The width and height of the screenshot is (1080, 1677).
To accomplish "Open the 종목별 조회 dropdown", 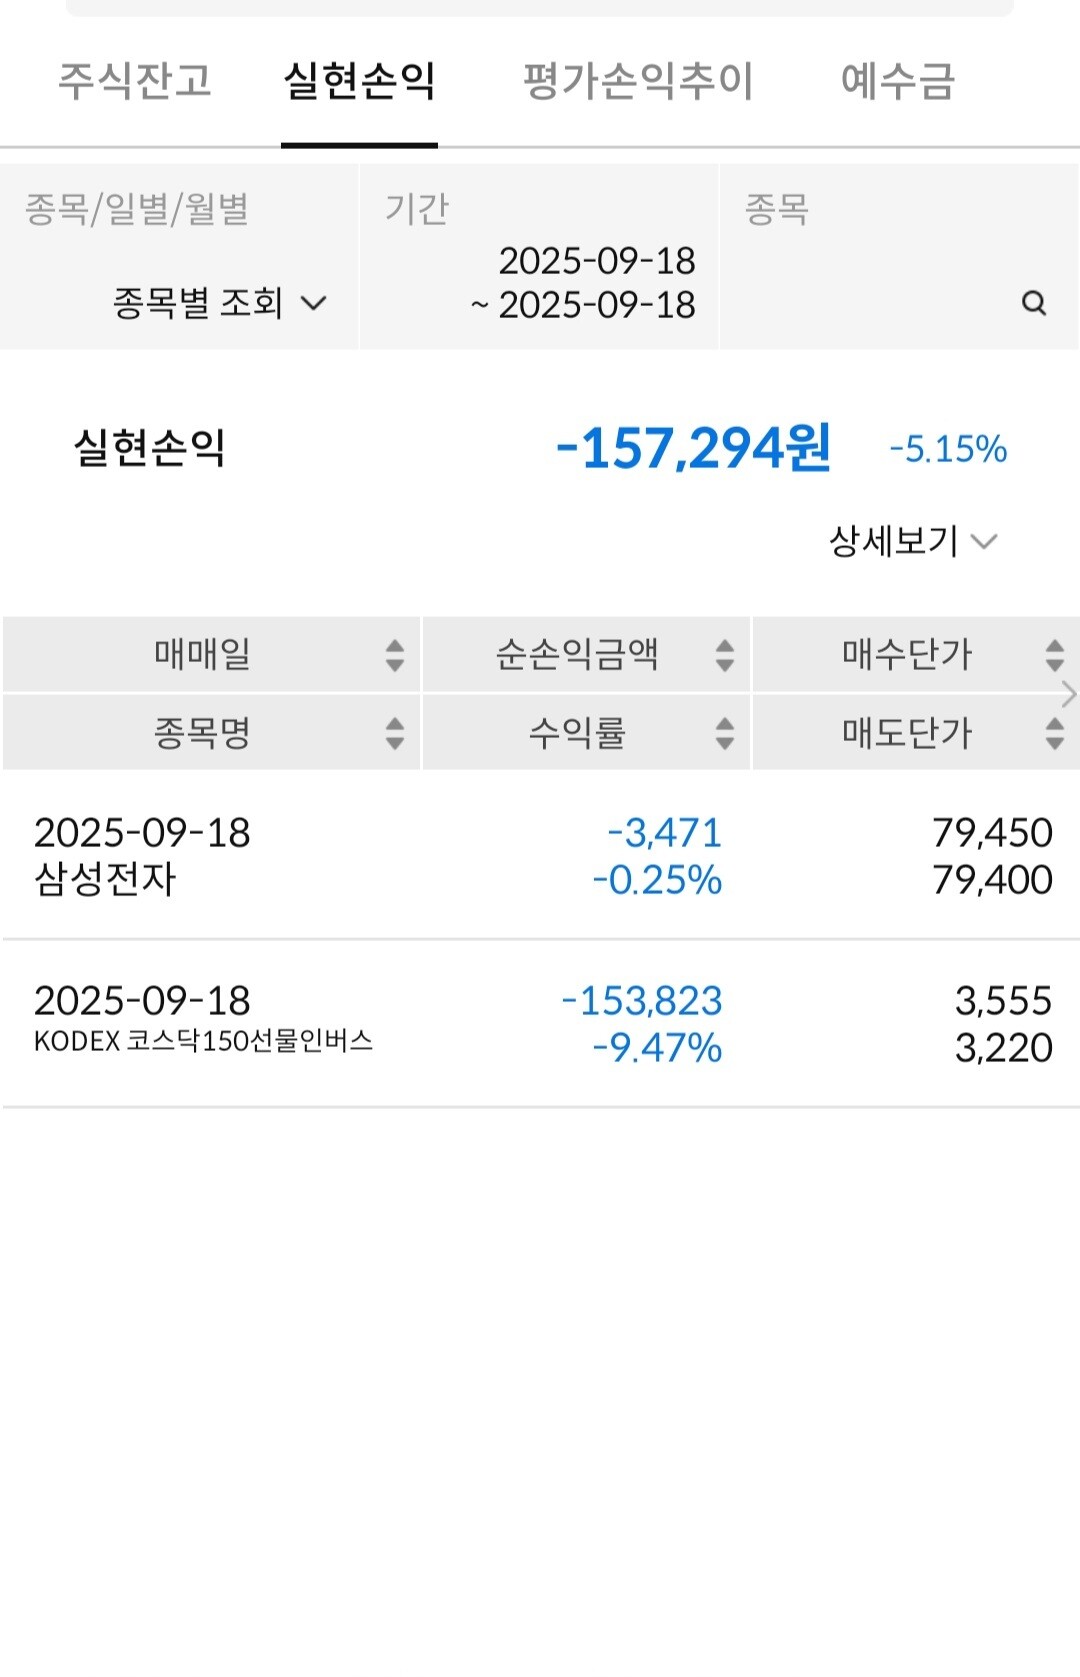I will pyautogui.click(x=220, y=303).
